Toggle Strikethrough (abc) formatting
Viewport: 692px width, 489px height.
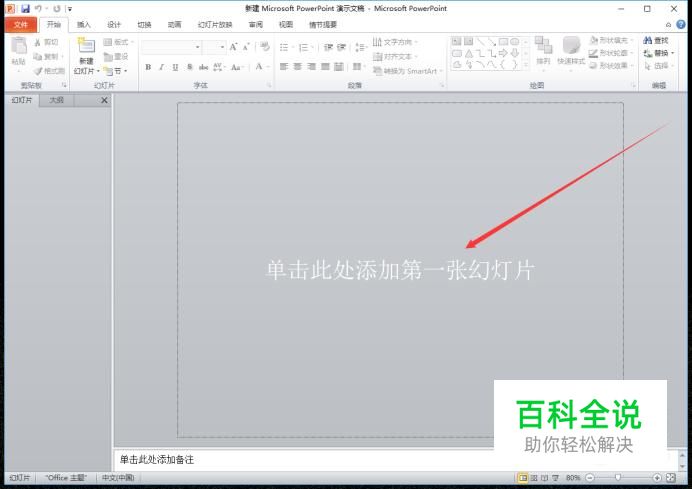(x=203, y=67)
